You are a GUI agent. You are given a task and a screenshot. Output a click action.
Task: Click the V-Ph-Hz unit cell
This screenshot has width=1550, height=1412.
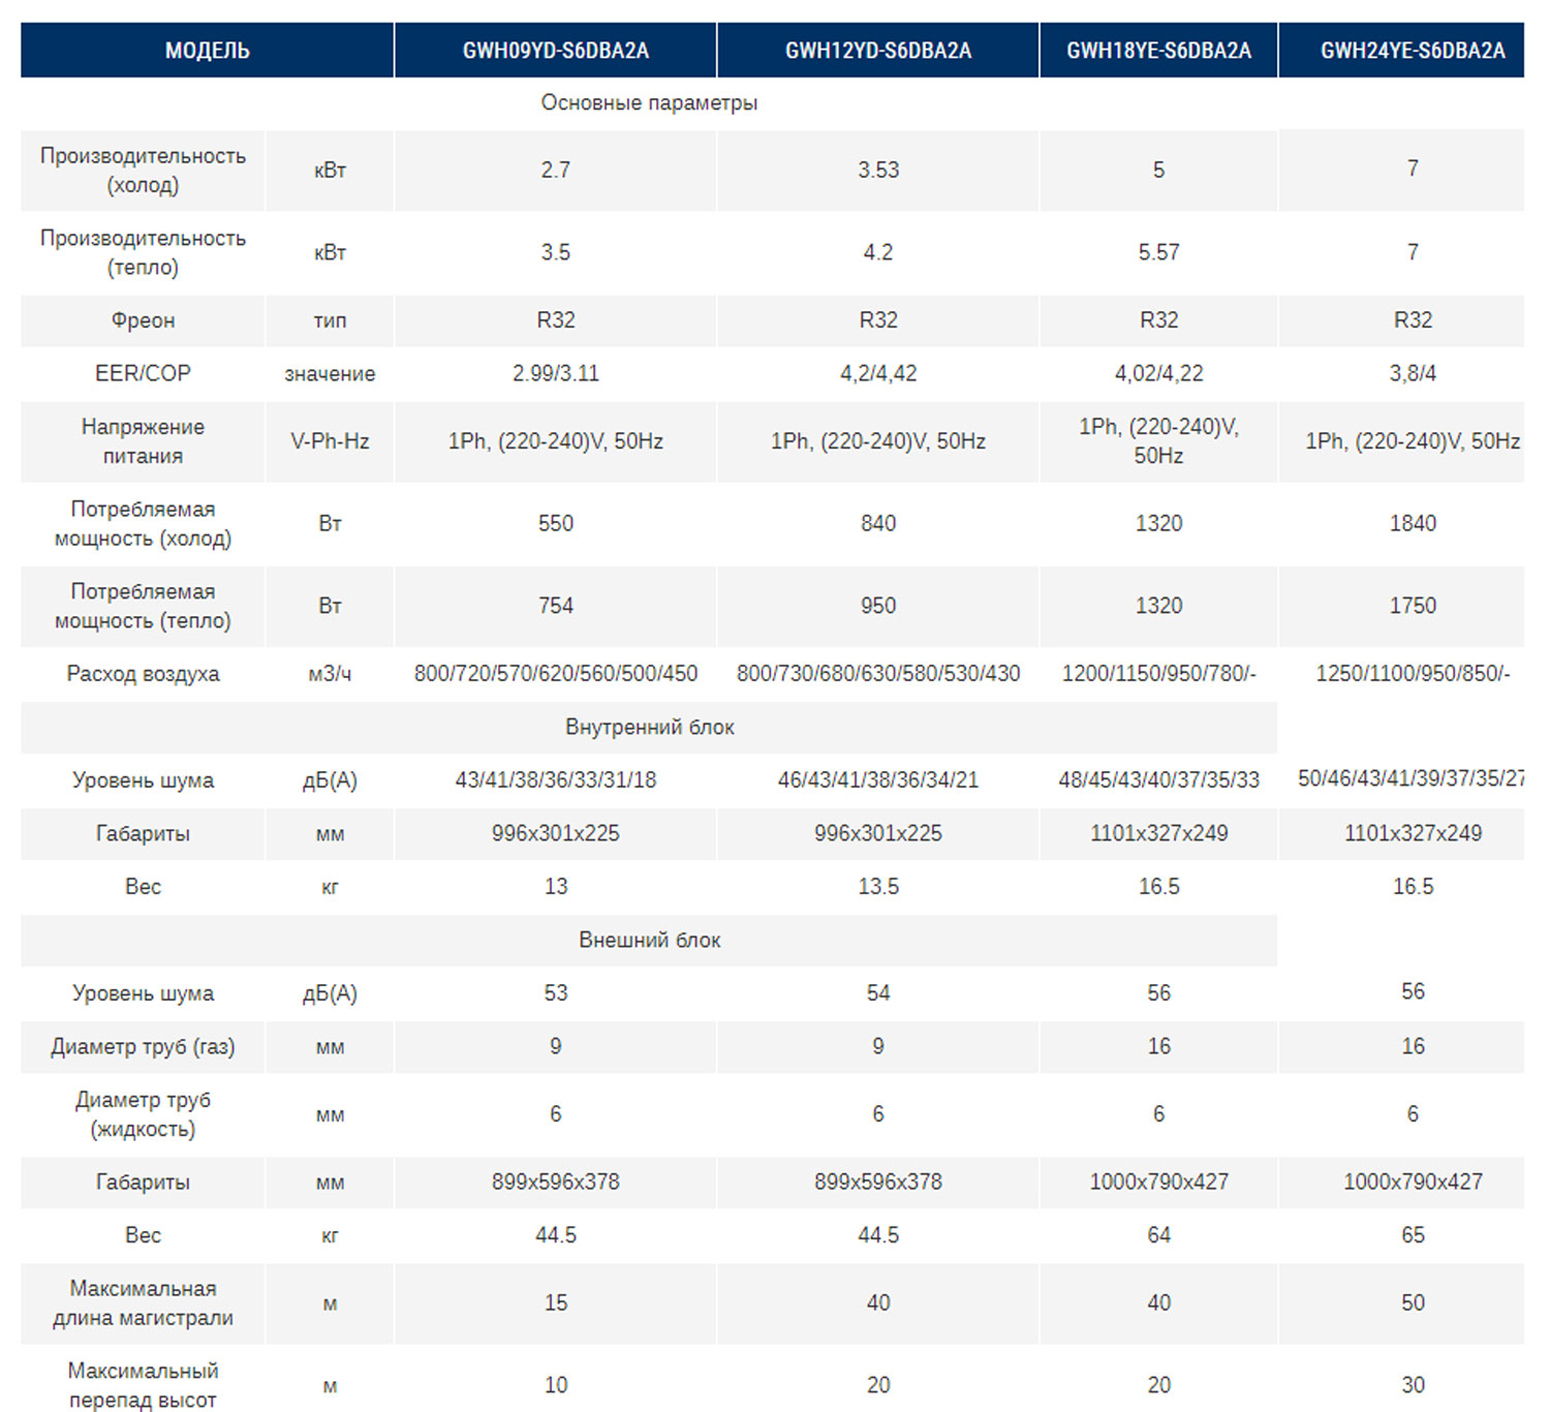click(330, 441)
